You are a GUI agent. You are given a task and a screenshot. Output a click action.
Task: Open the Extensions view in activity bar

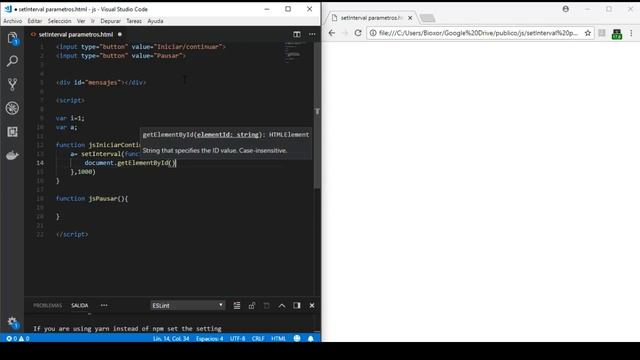pyautogui.click(x=12, y=131)
